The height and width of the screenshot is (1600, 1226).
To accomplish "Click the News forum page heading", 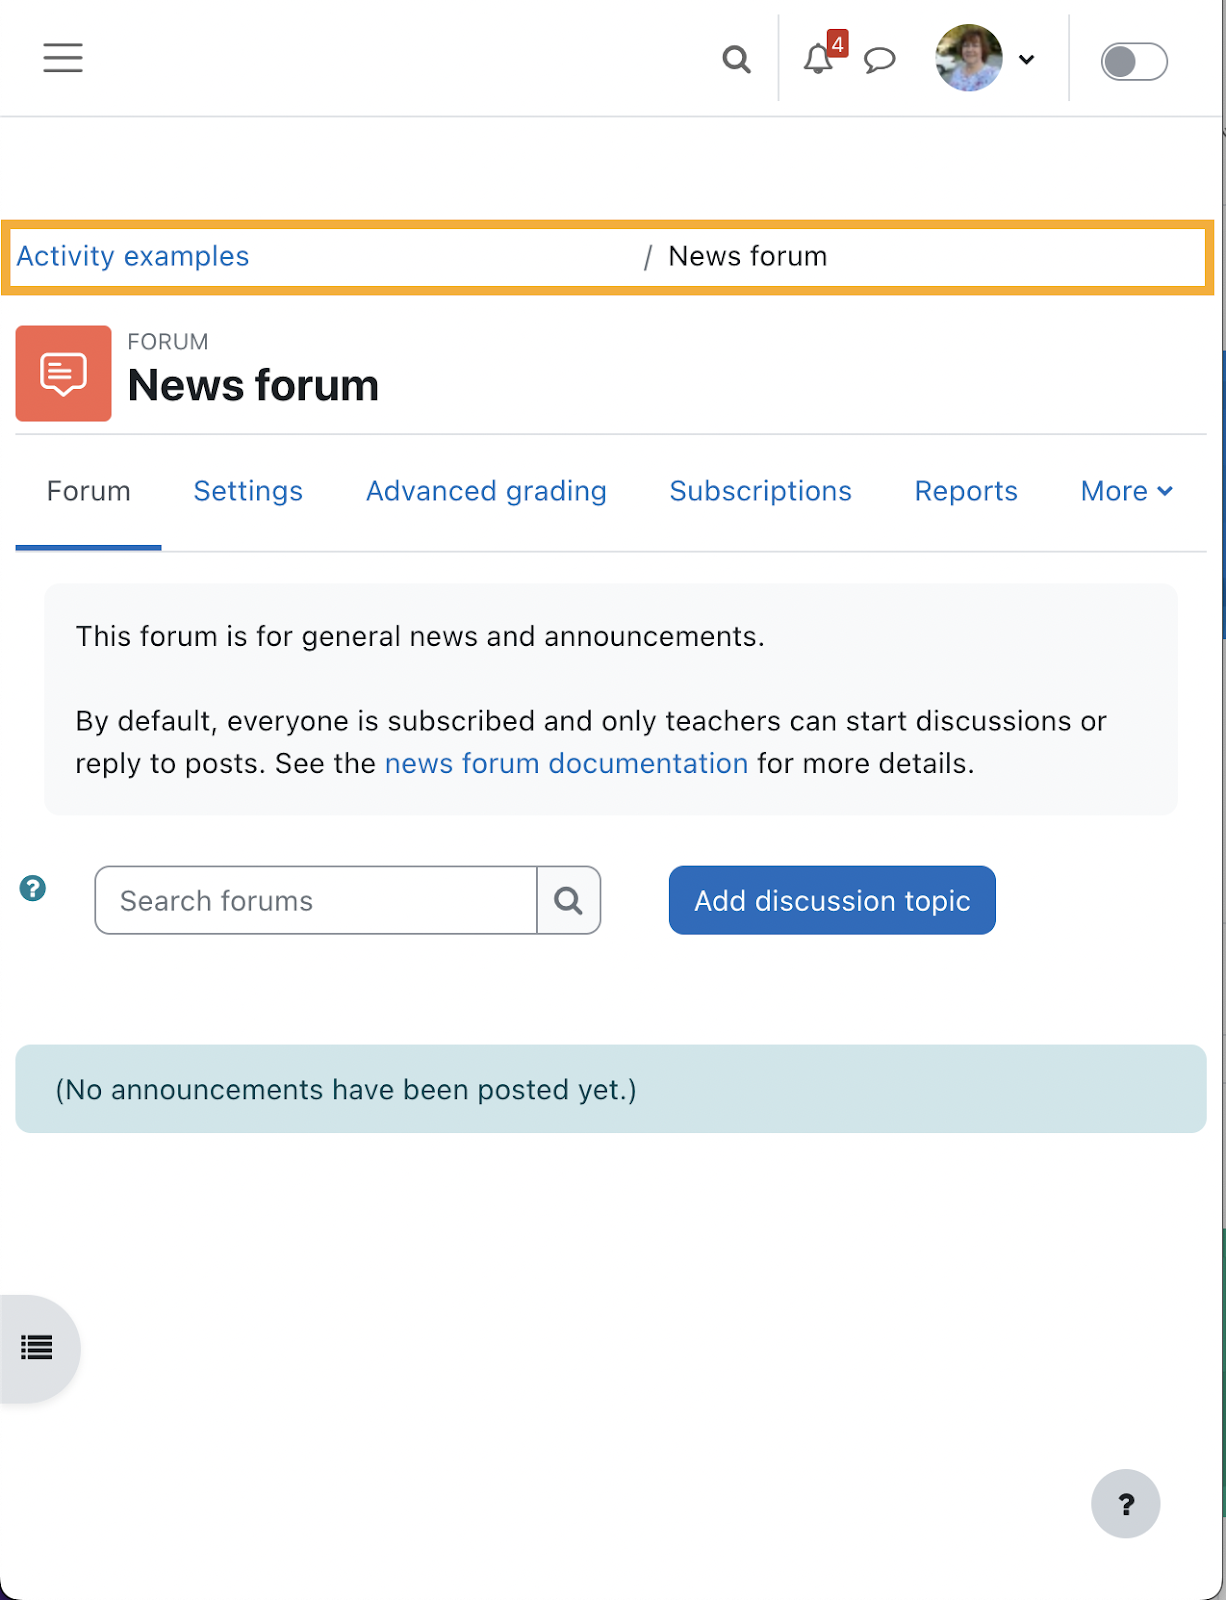I will click(x=253, y=385).
